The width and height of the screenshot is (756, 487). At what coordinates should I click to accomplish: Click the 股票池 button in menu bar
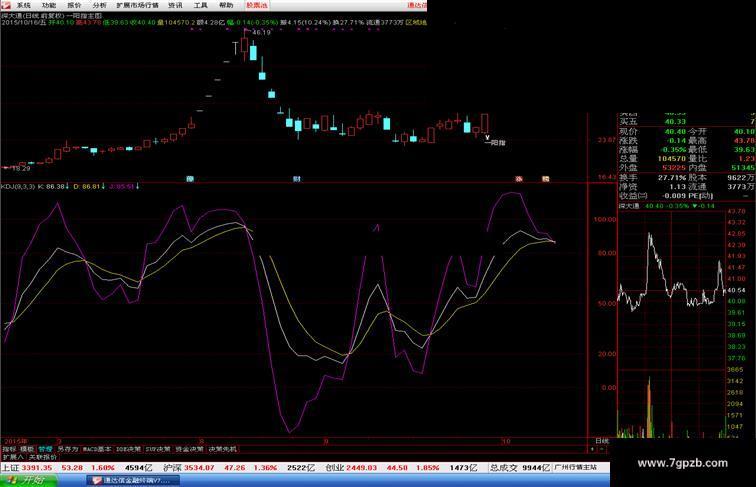point(257,5)
